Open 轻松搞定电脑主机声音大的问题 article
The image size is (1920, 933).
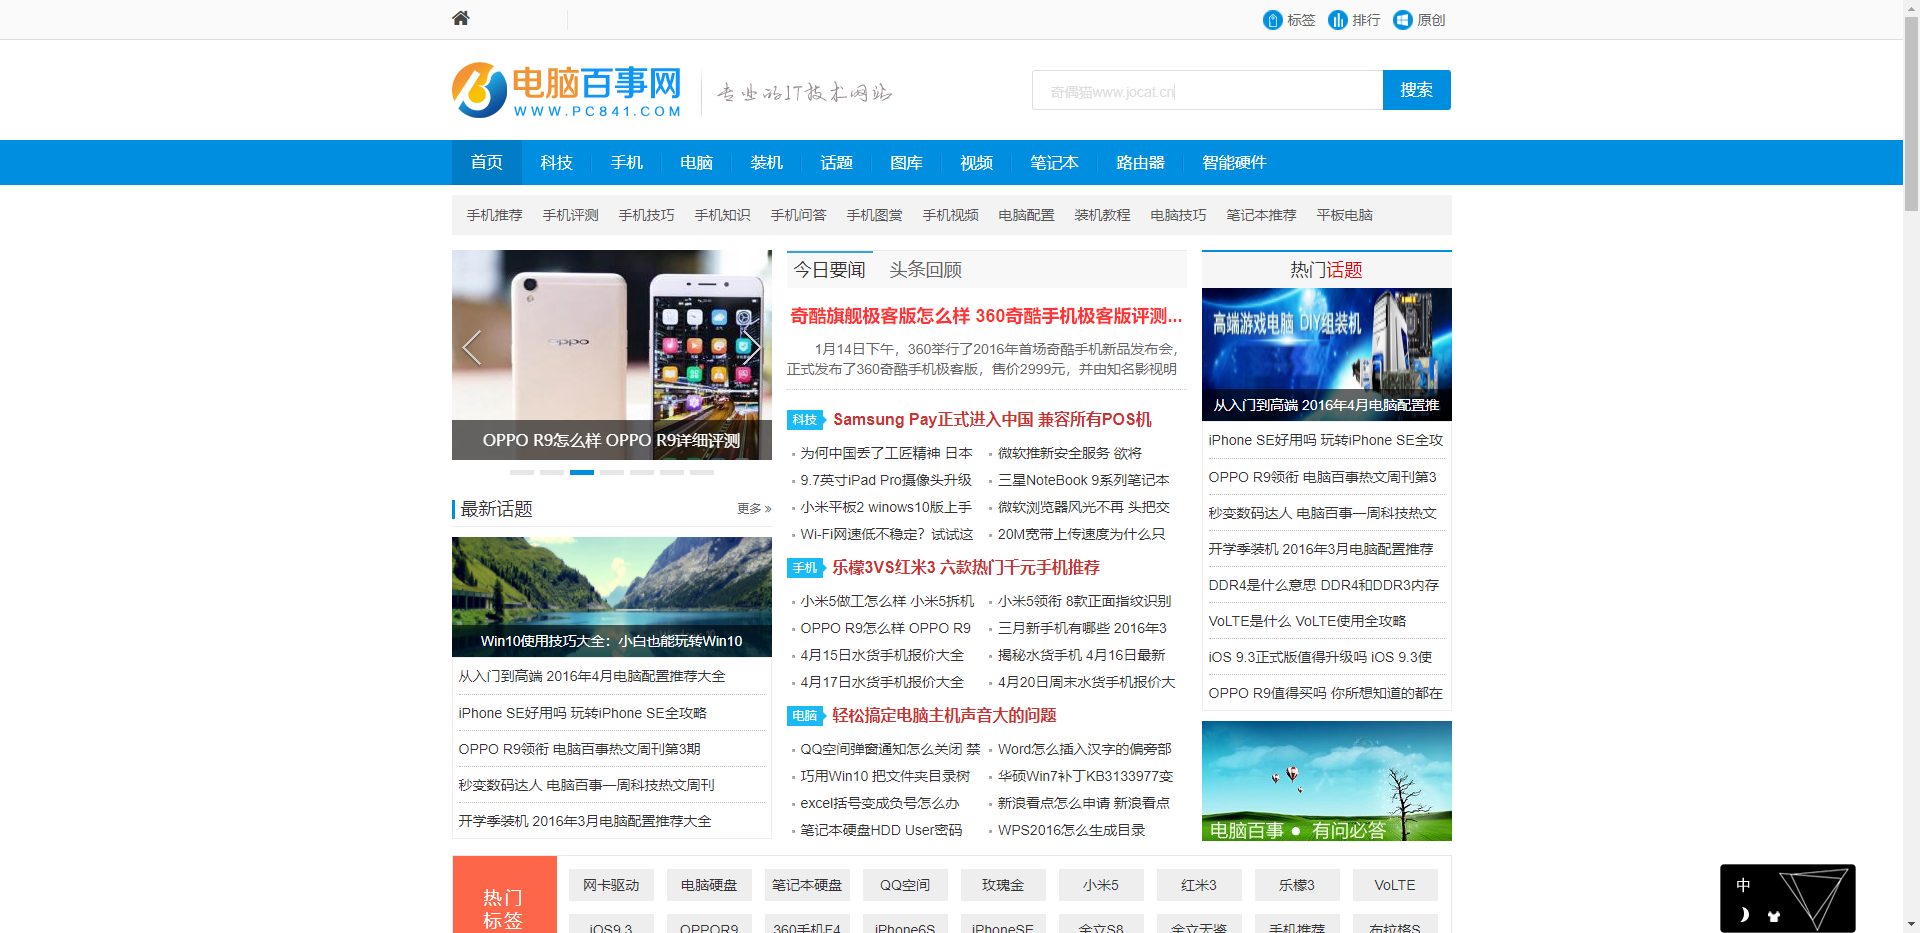tap(944, 716)
